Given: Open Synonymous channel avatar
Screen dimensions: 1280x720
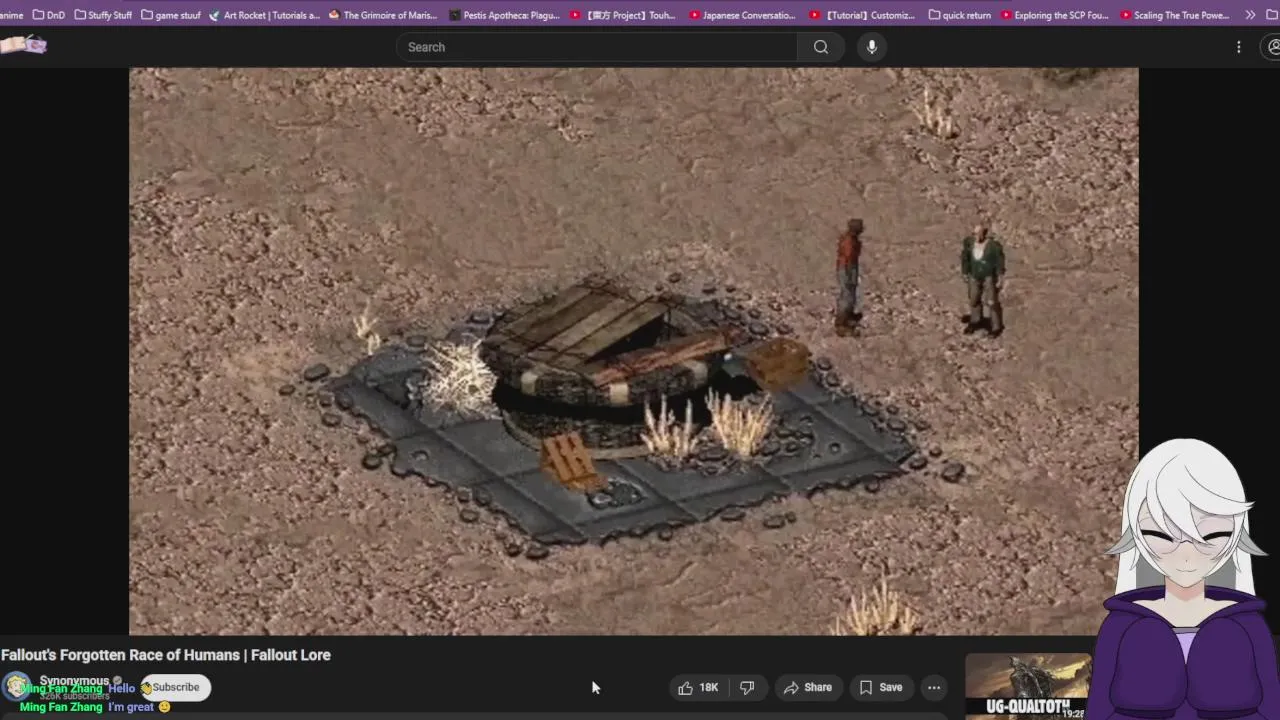Looking at the screenshot, I should 16,686.
